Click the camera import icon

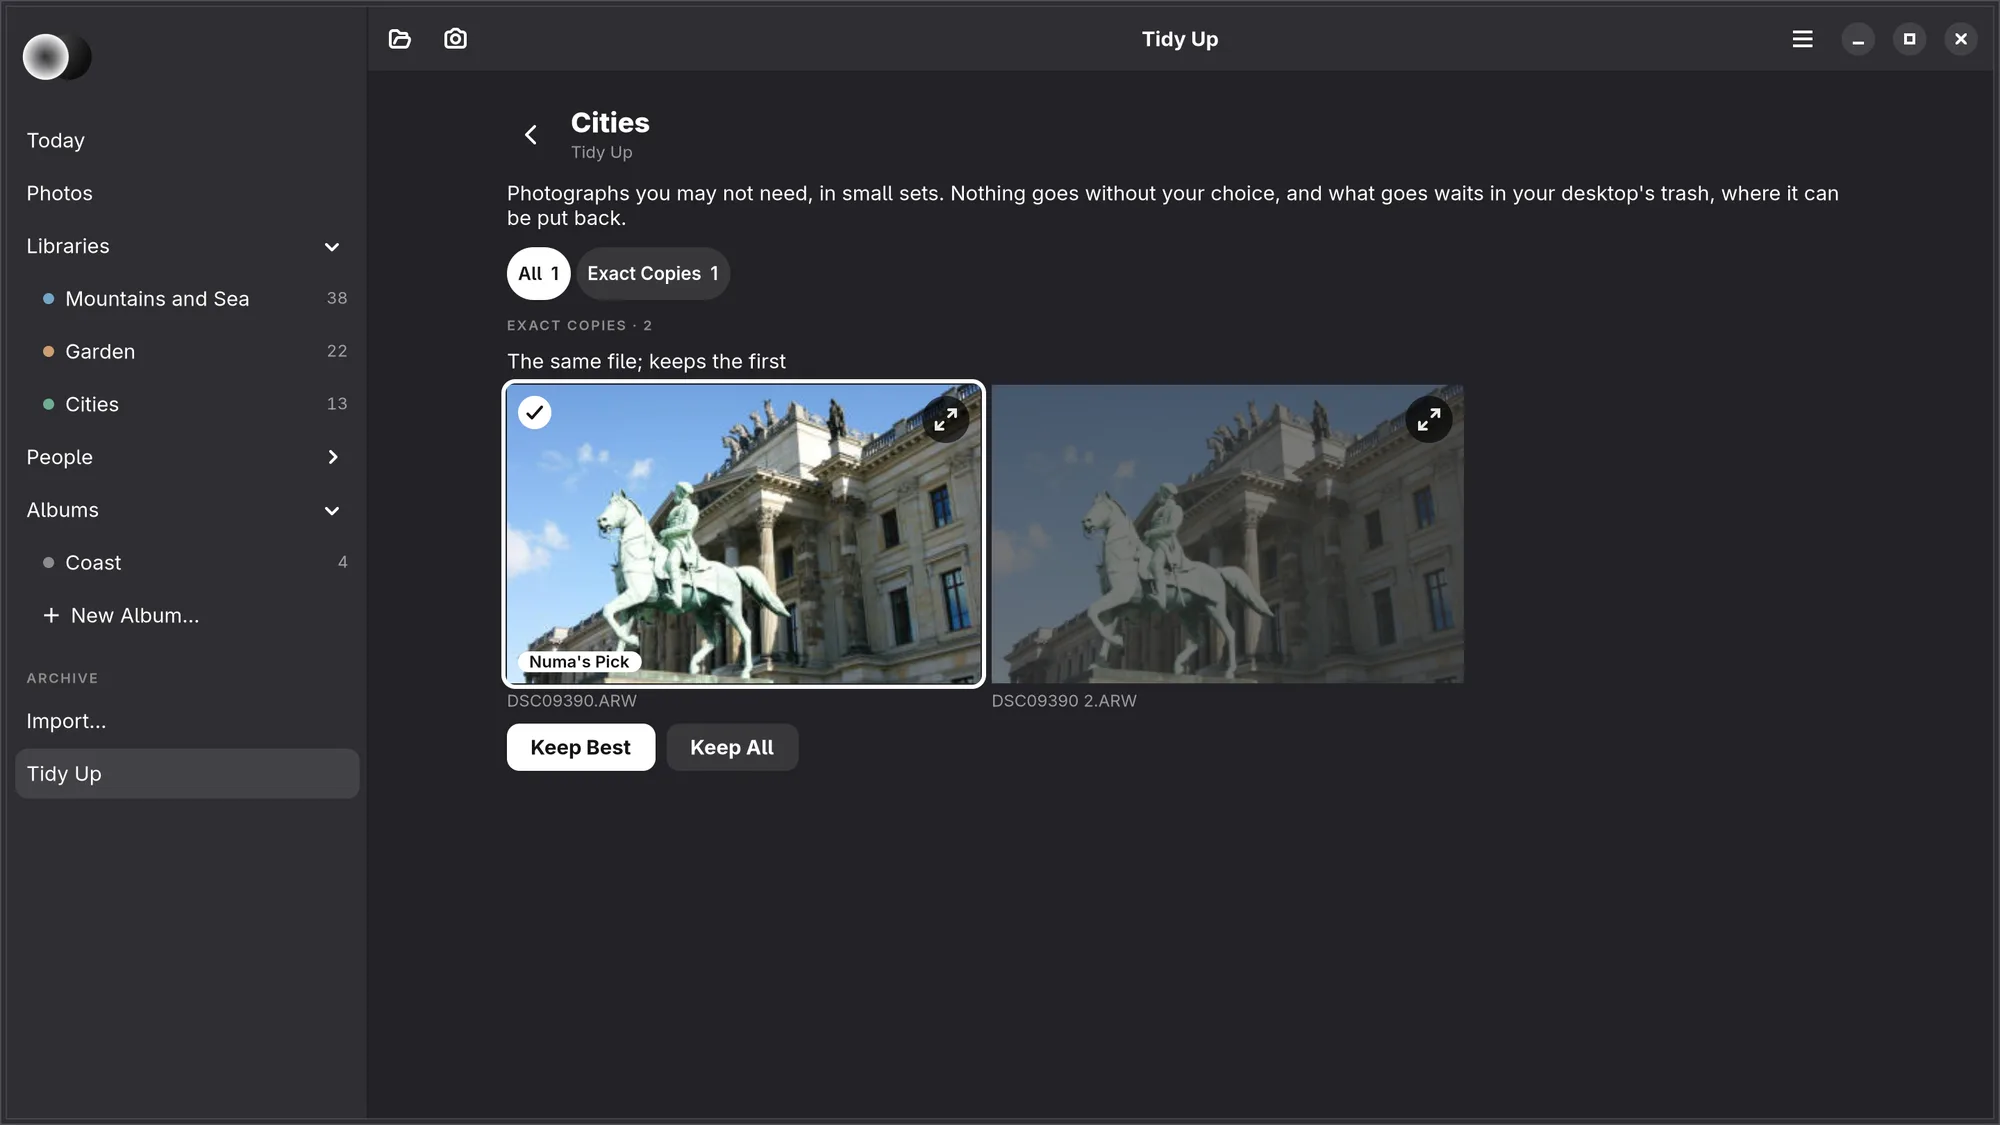tap(455, 39)
